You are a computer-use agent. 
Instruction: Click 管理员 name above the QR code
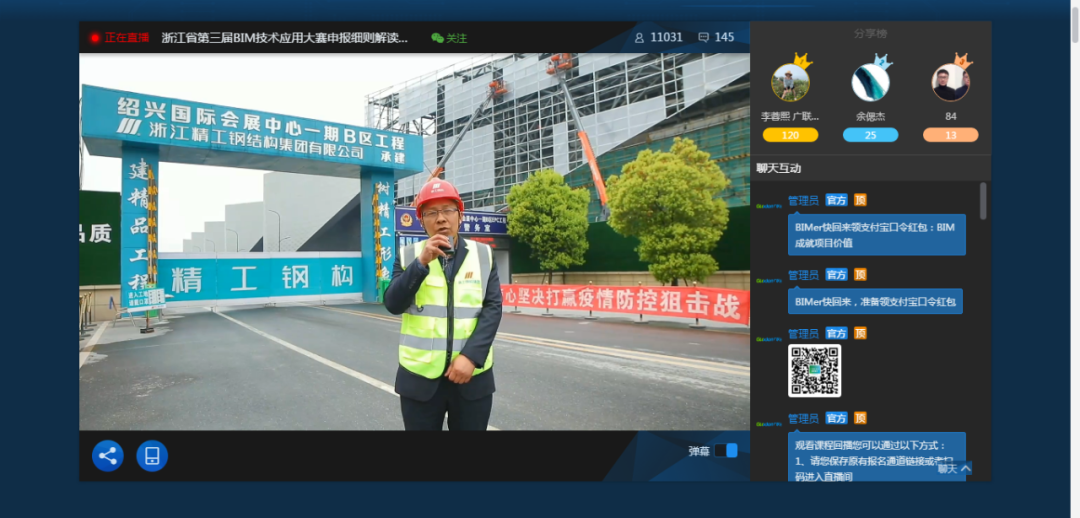click(x=803, y=333)
